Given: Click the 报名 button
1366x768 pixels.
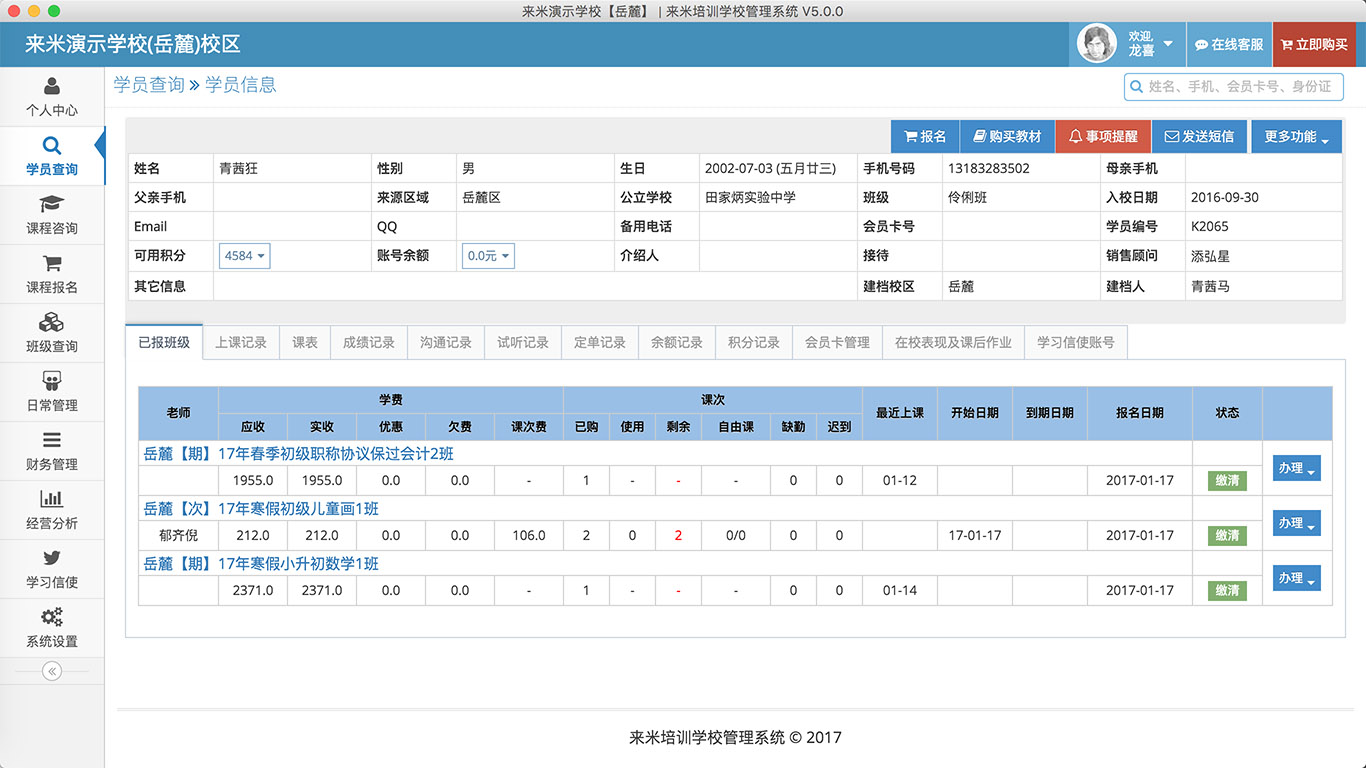Looking at the screenshot, I should 925,137.
